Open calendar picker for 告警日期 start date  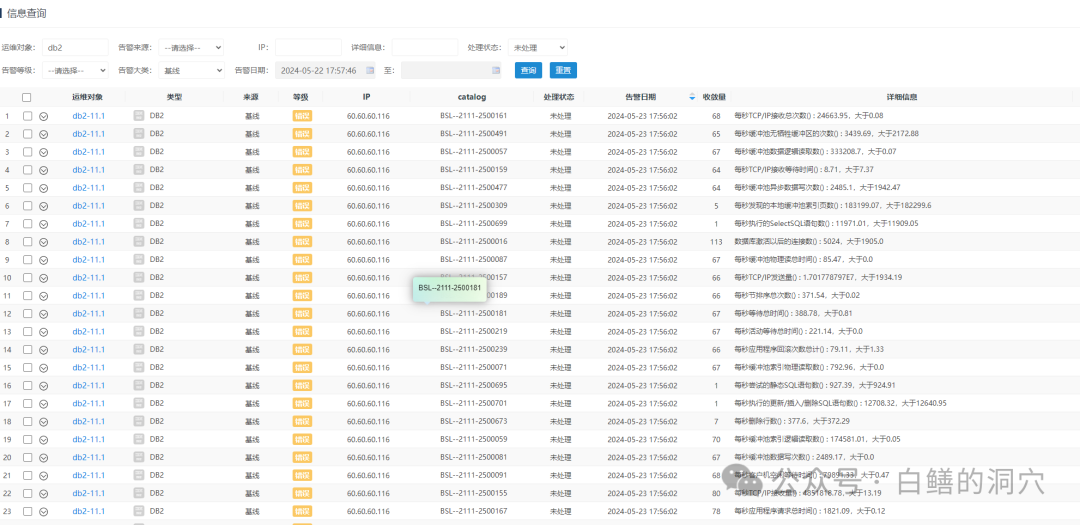coord(370,70)
